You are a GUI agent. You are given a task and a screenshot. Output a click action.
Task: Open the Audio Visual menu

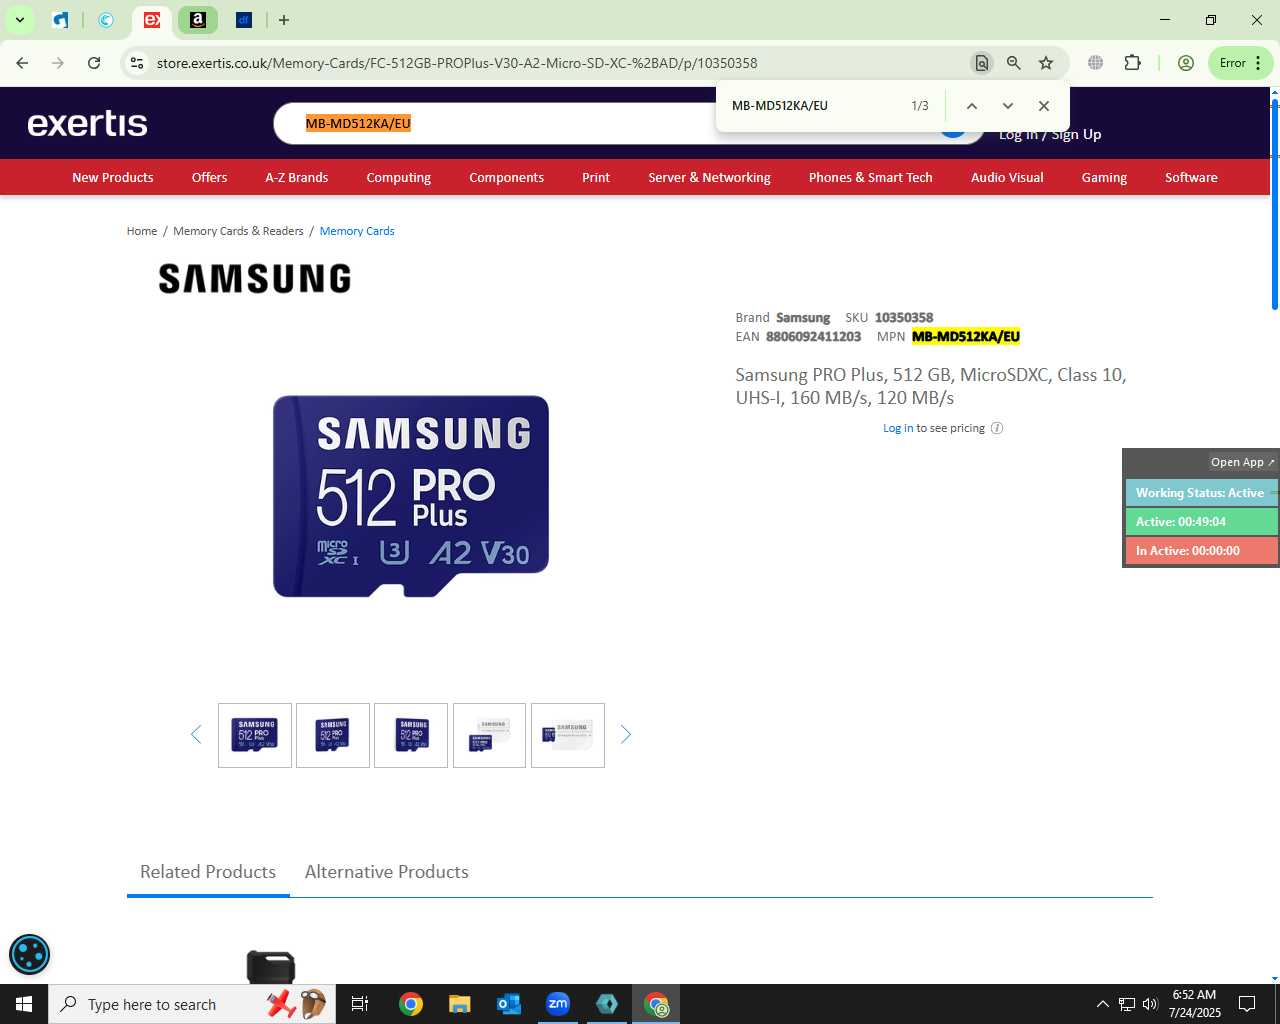[x=1007, y=177]
